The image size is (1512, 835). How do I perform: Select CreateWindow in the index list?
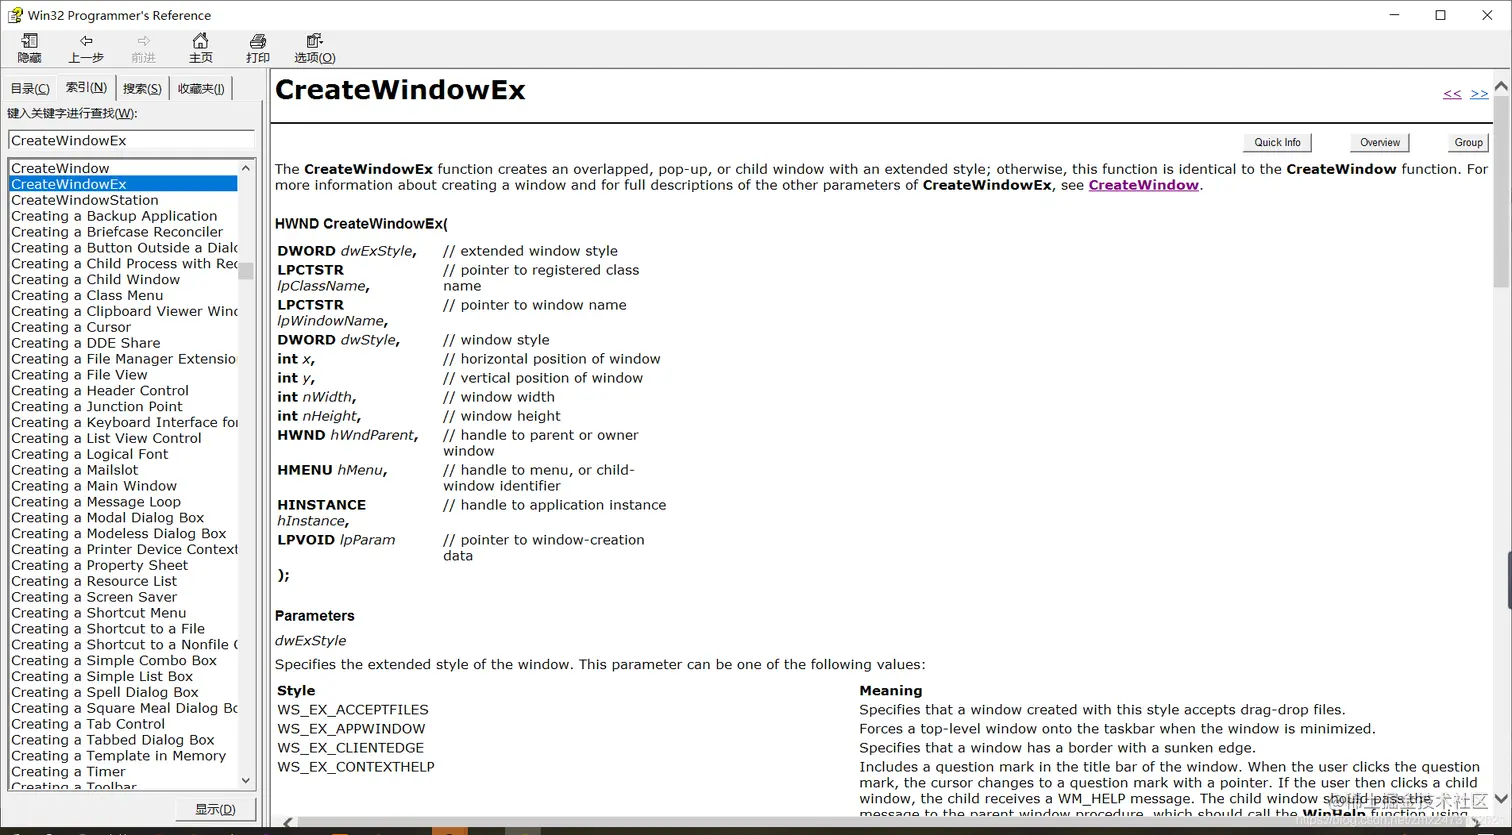coord(123,168)
